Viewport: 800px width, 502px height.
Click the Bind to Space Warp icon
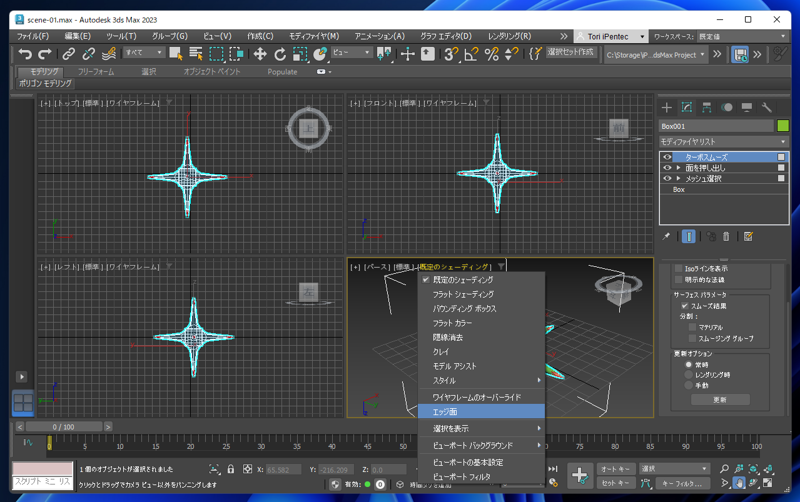(x=109, y=54)
